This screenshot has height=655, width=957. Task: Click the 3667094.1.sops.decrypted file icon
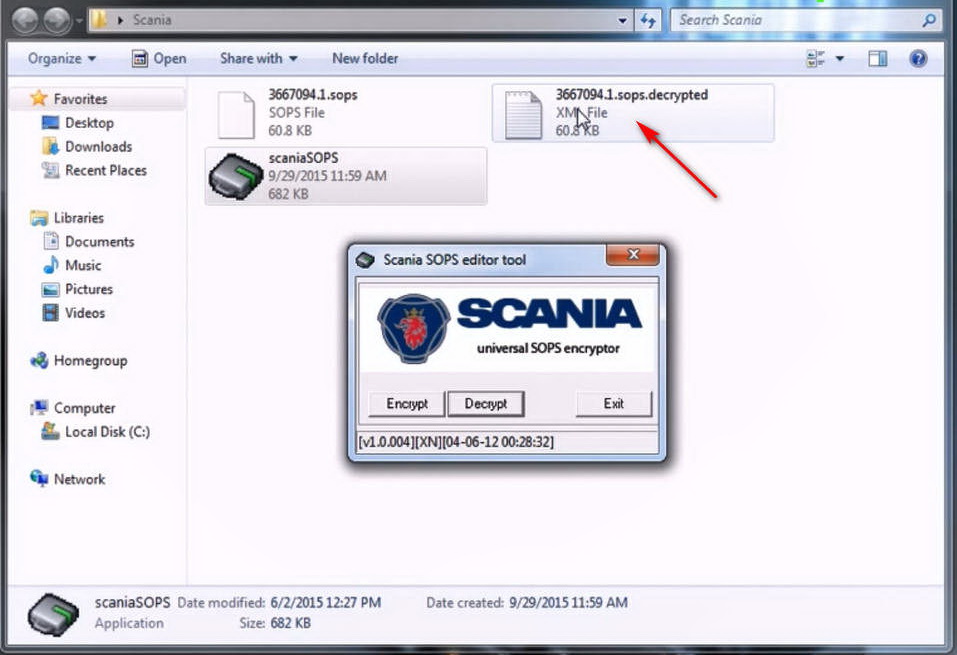click(x=523, y=114)
